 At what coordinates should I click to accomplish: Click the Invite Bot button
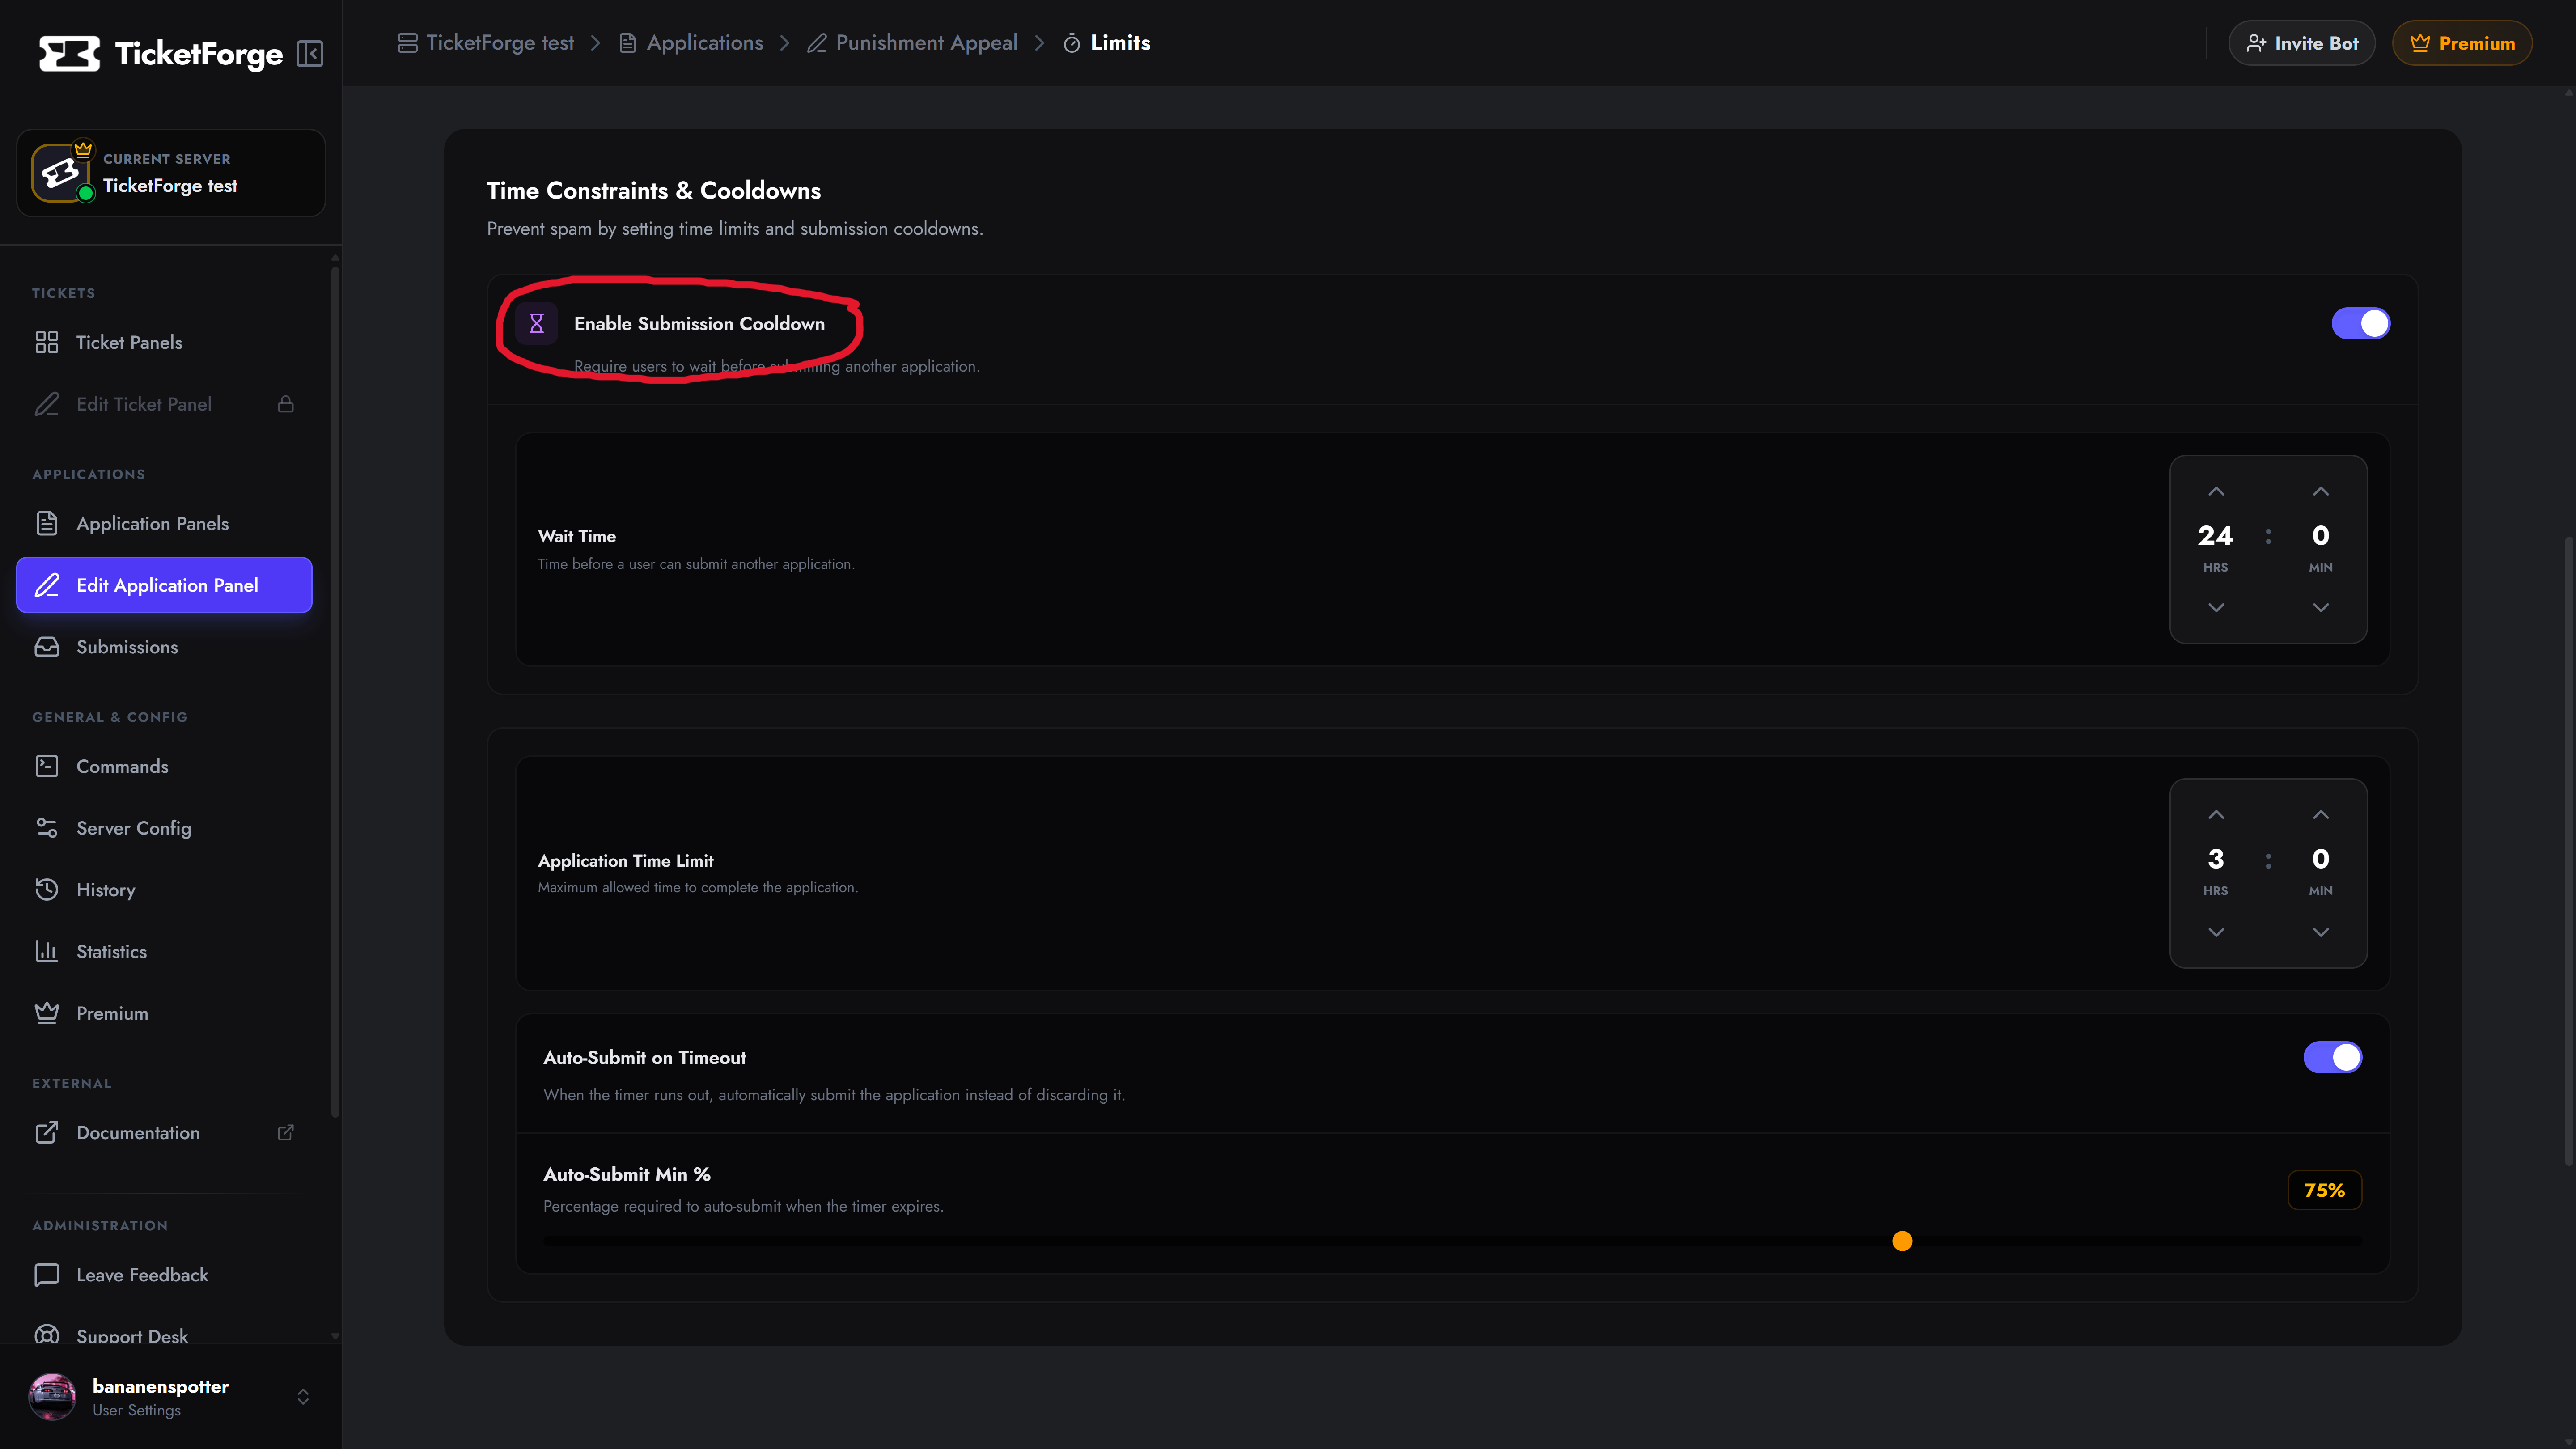[x=2302, y=43]
